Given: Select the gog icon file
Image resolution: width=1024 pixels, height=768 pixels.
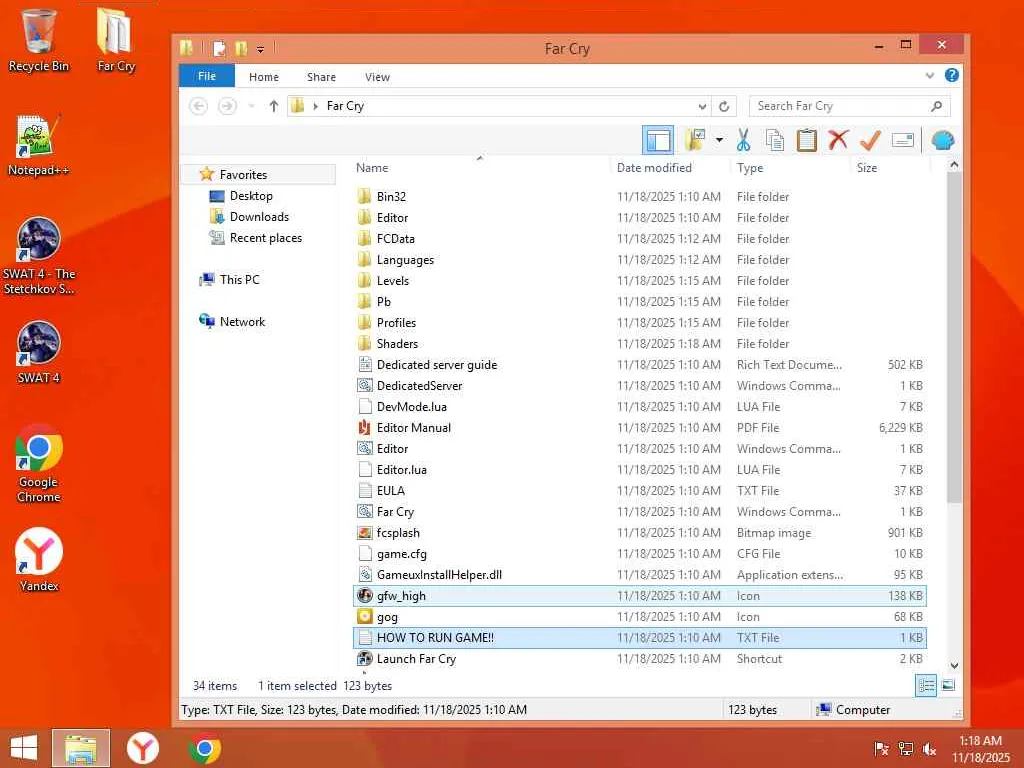Looking at the screenshot, I should point(639,616).
